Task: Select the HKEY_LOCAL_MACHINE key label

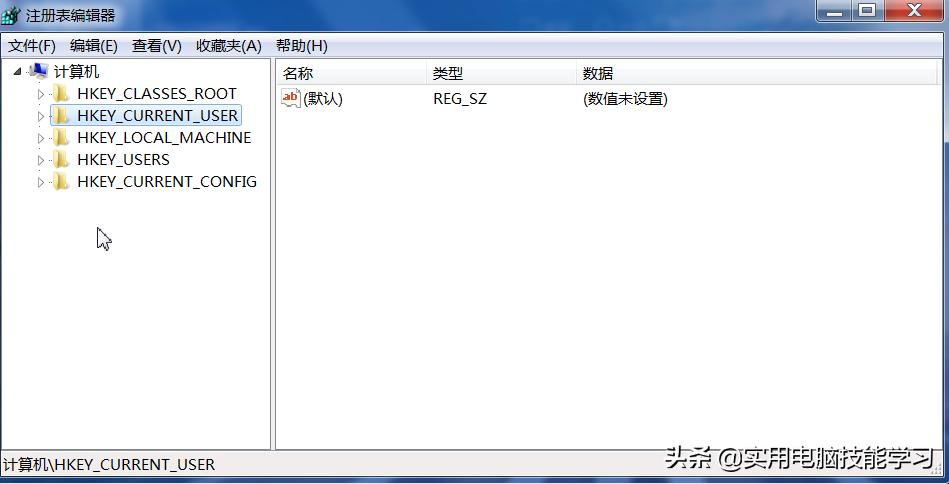Action: click(x=164, y=138)
